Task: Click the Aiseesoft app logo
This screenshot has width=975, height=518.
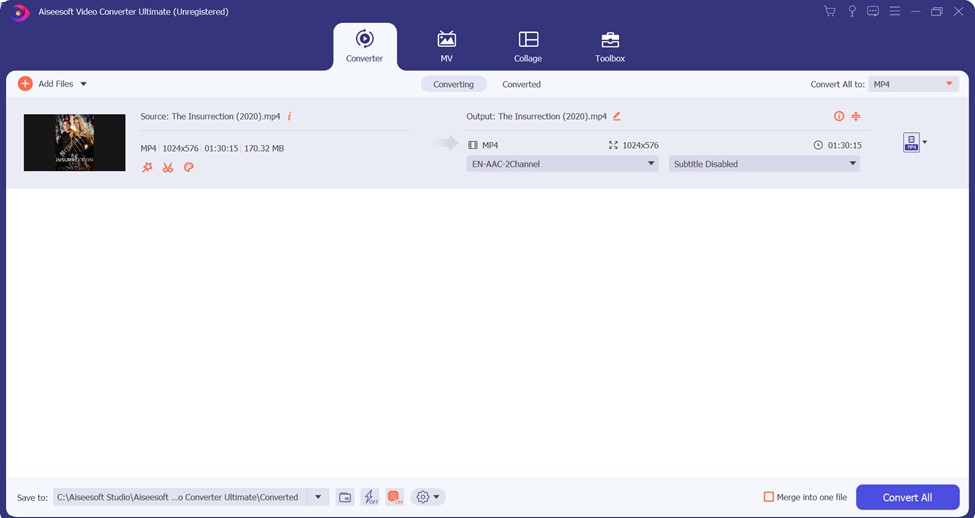Action: (20, 12)
